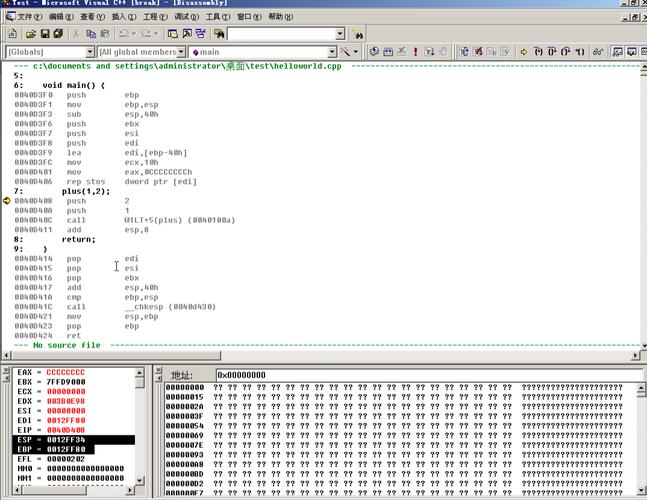Click the EAX register value CCCCCCCC
The image size is (647, 500).
(x=66, y=372)
